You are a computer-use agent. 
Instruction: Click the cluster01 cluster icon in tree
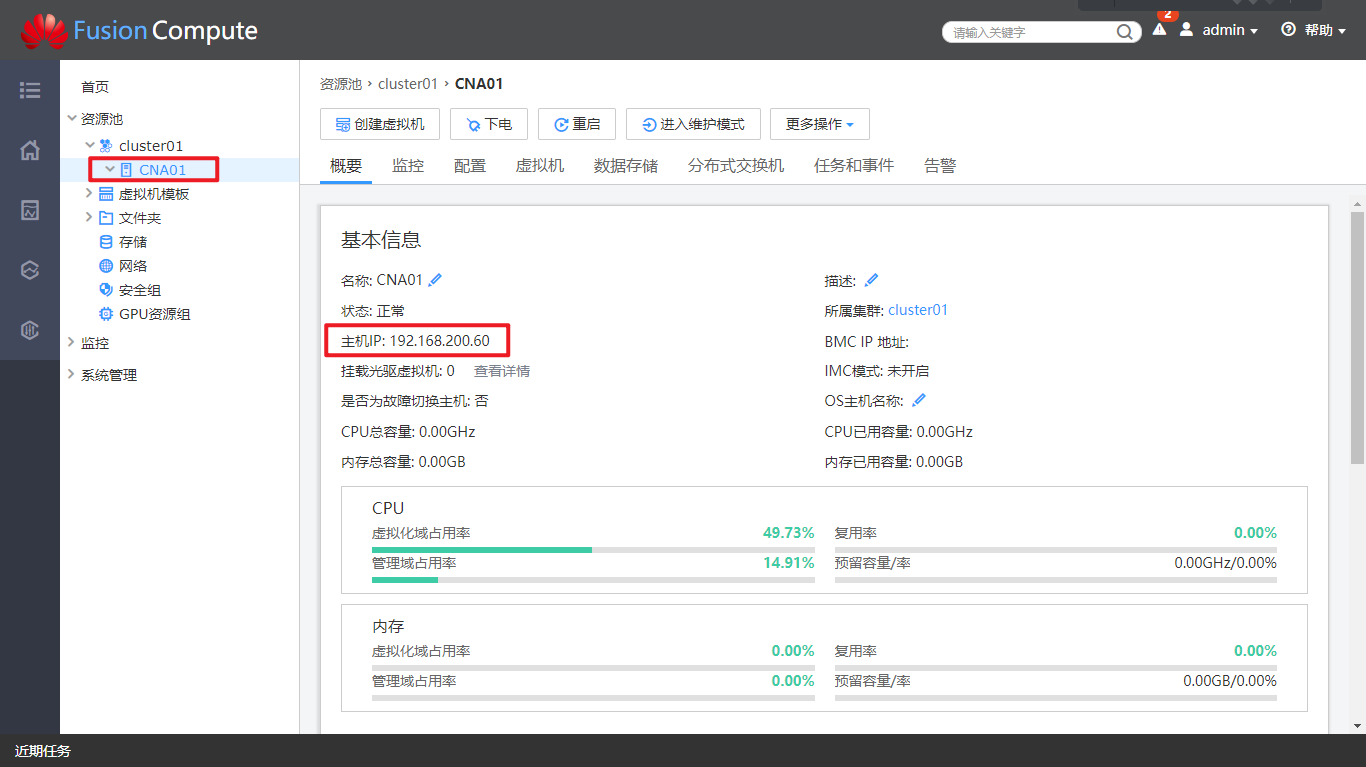tap(106, 146)
